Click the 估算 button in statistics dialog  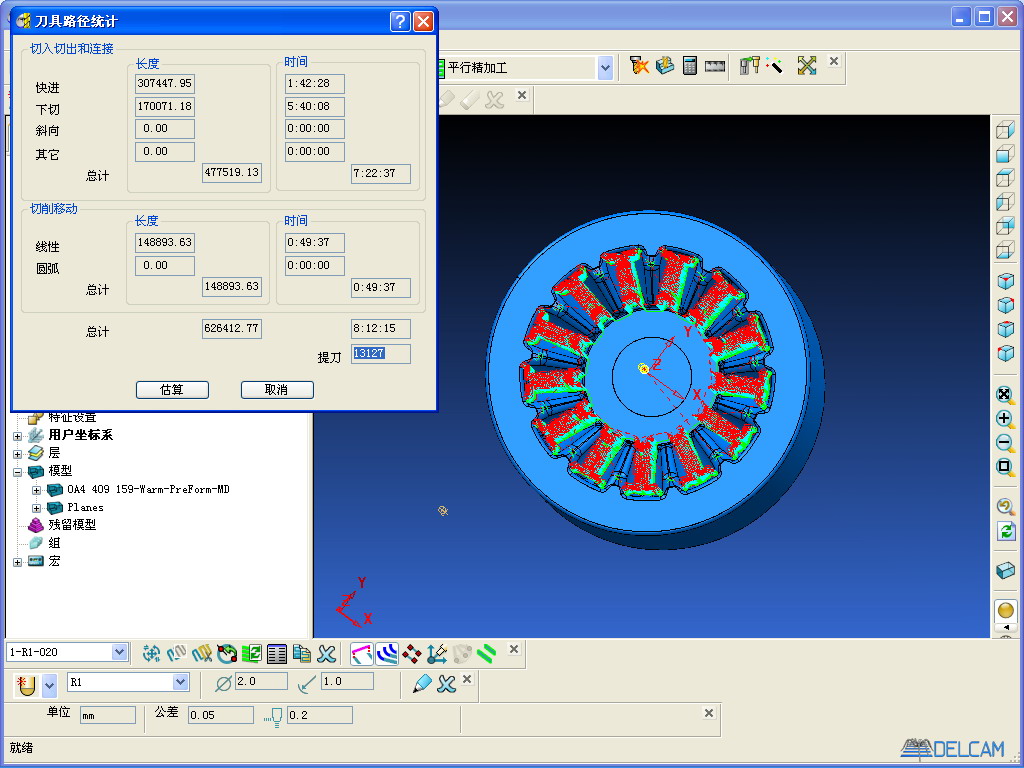coord(172,390)
